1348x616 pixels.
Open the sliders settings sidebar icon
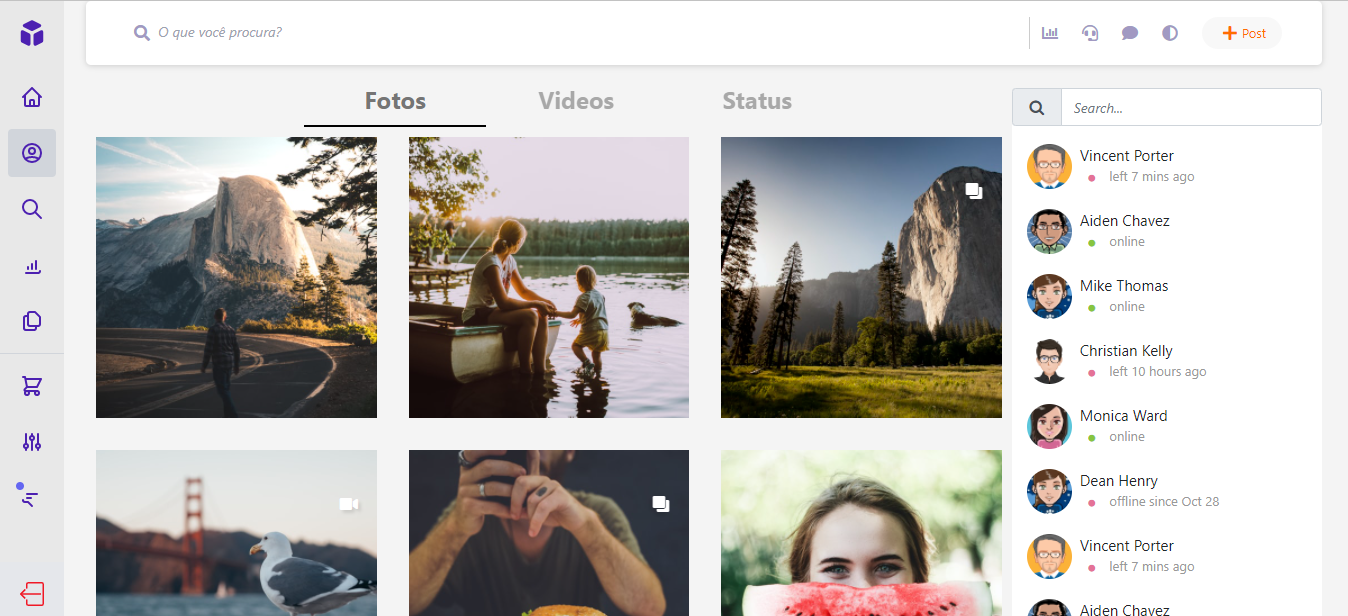tap(32, 441)
